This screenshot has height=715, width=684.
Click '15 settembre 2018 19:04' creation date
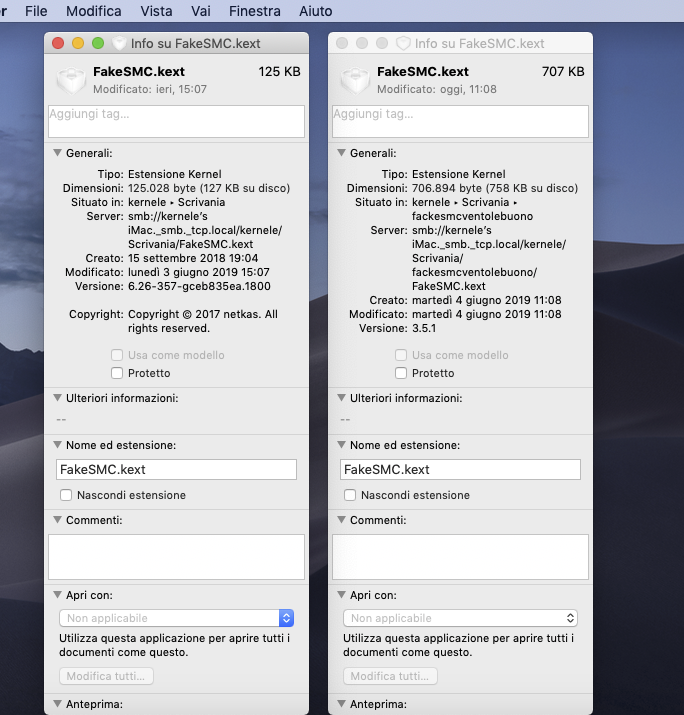coord(193,258)
